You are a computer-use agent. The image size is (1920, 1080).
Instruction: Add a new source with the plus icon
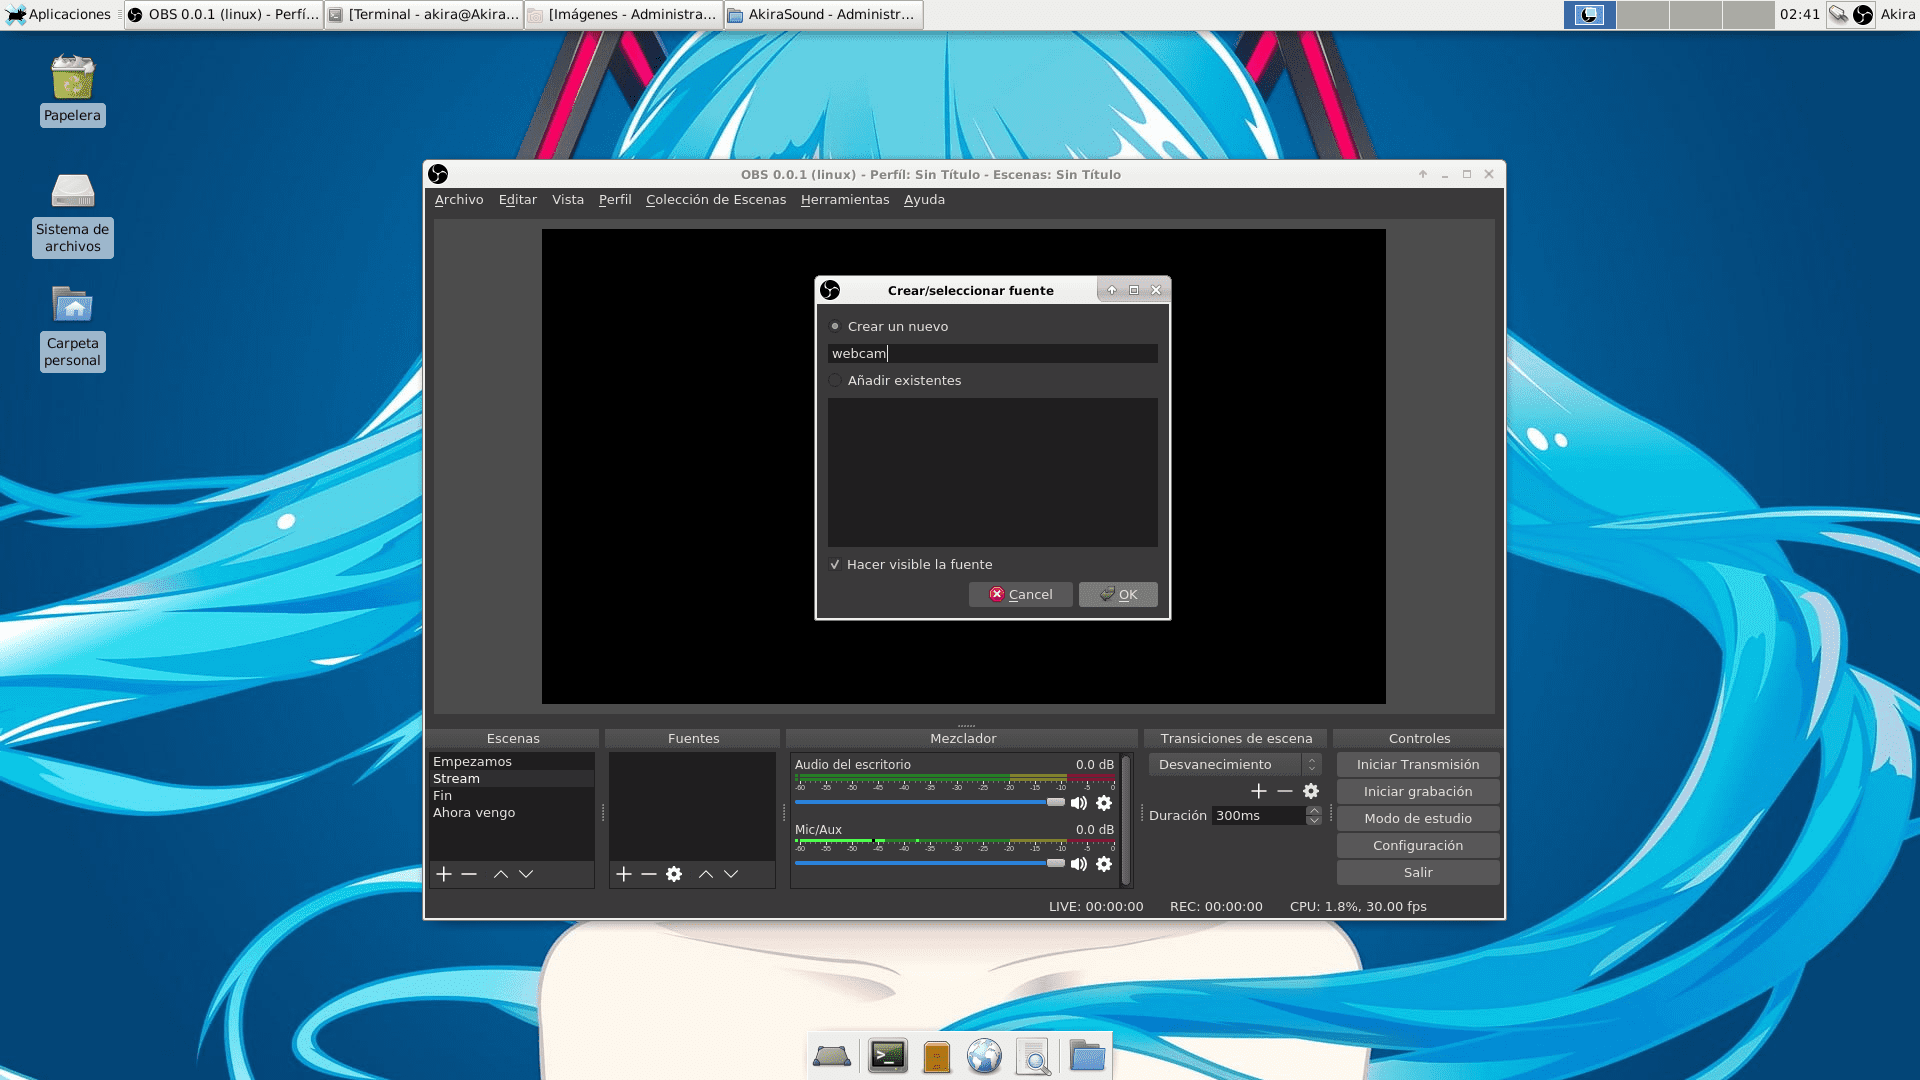[x=623, y=874]
